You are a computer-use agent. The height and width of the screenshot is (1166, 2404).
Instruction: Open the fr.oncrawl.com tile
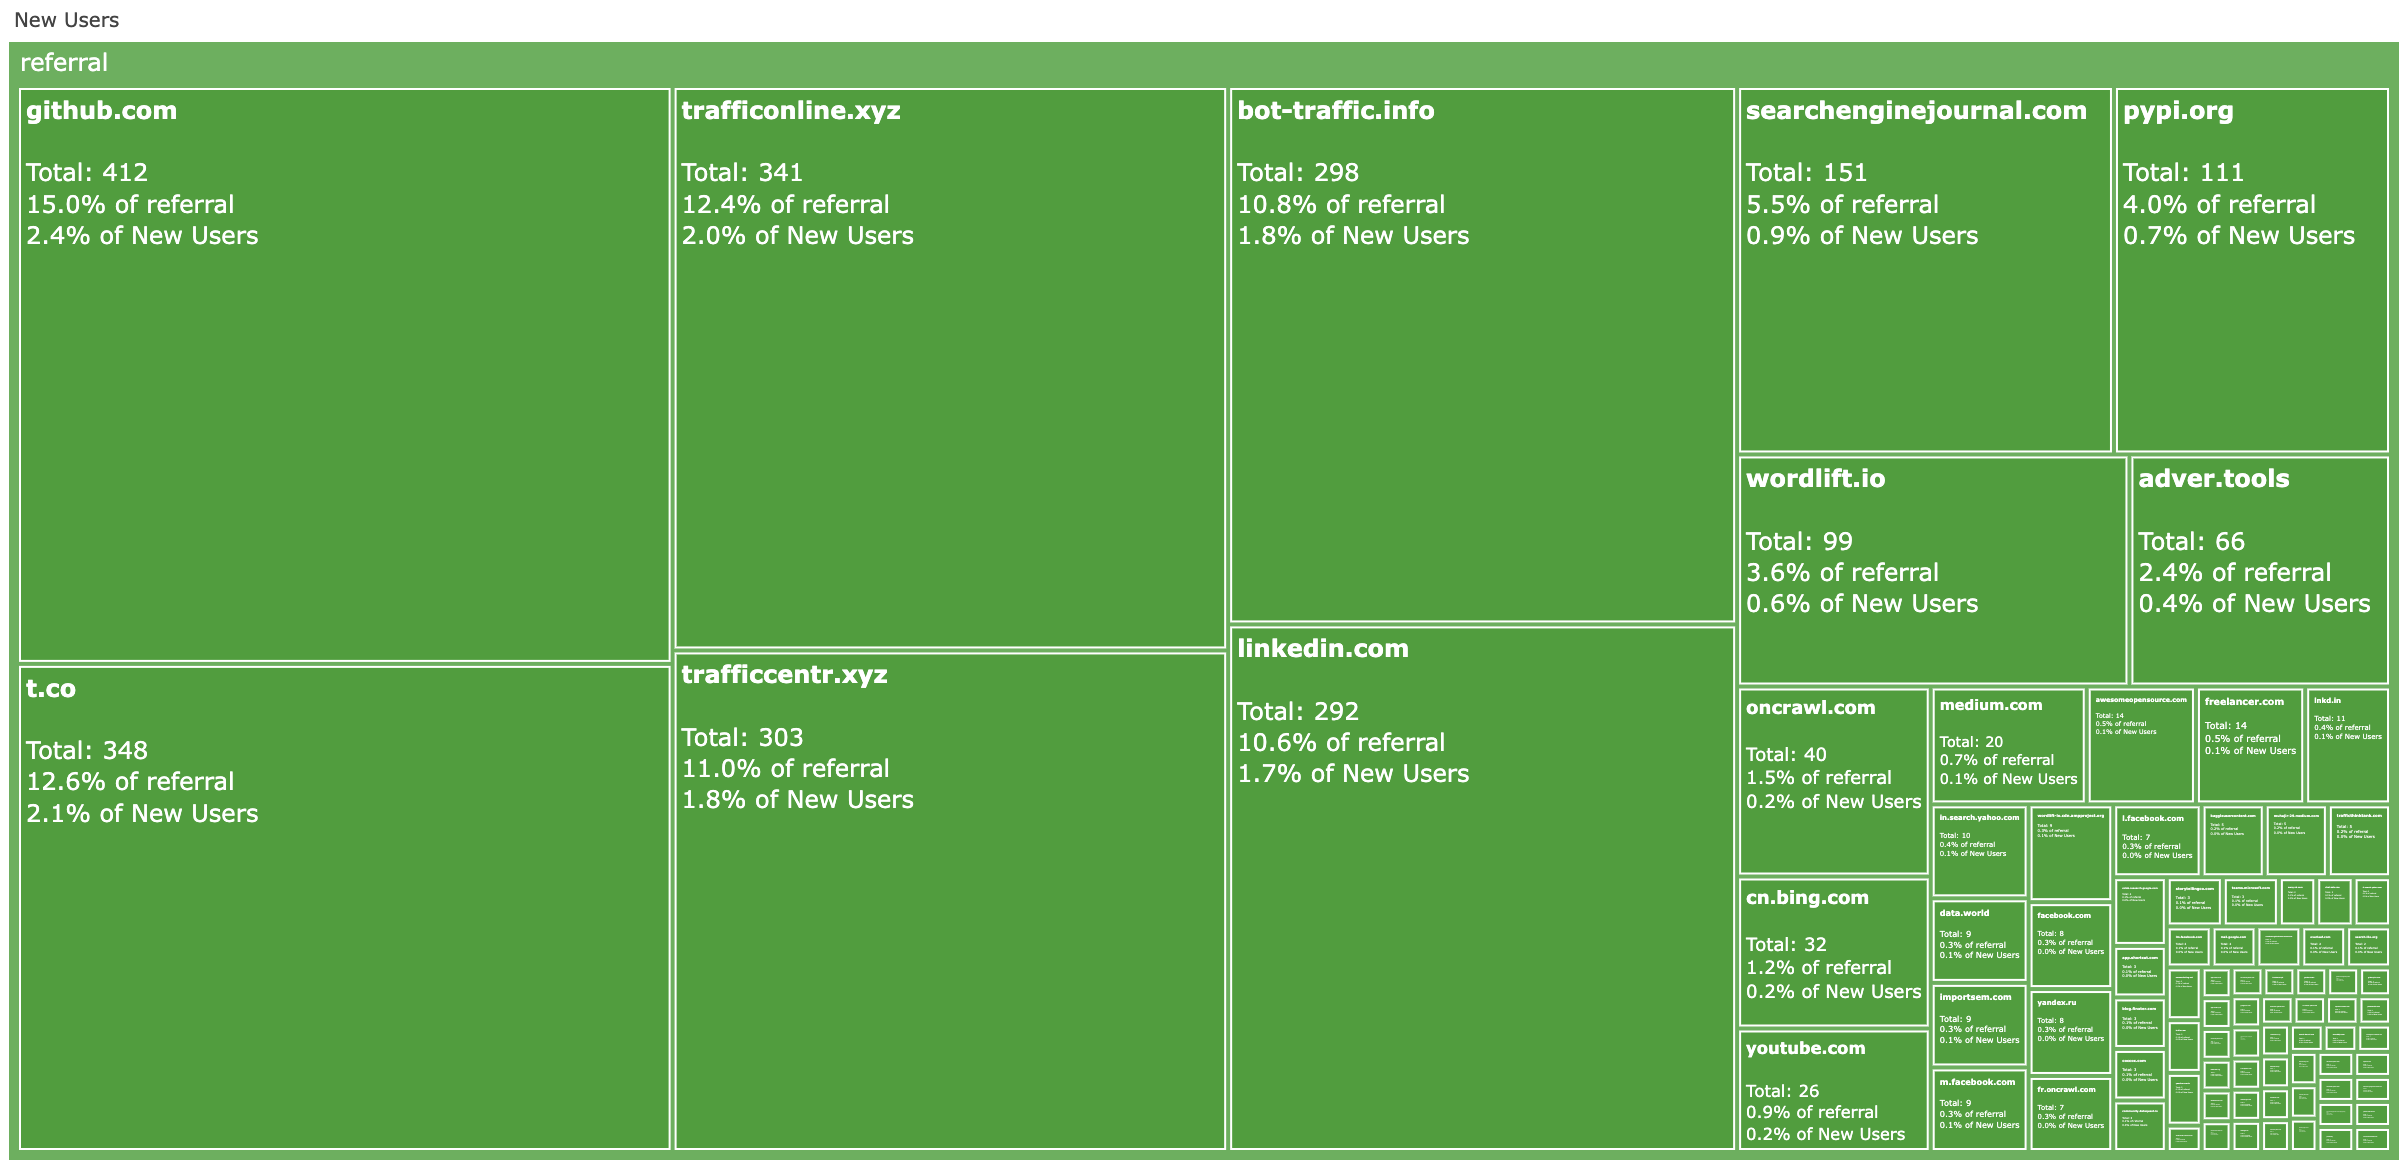(2071, 1113)
